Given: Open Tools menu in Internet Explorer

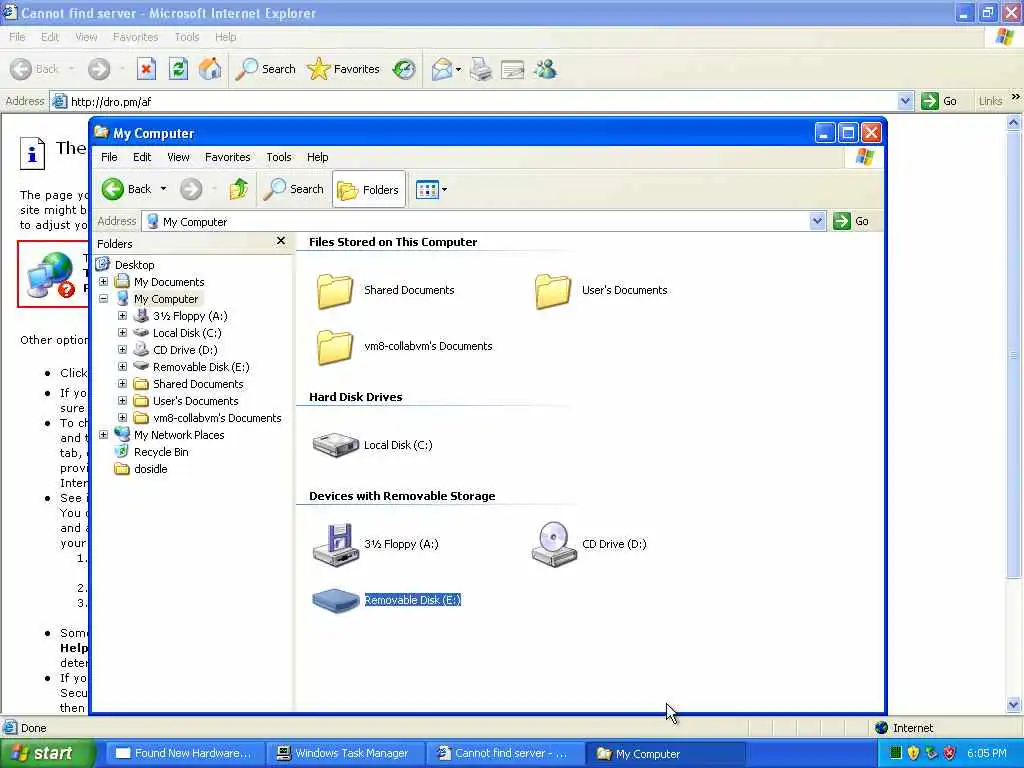Looking at the screenshot, I should point(186,37).
